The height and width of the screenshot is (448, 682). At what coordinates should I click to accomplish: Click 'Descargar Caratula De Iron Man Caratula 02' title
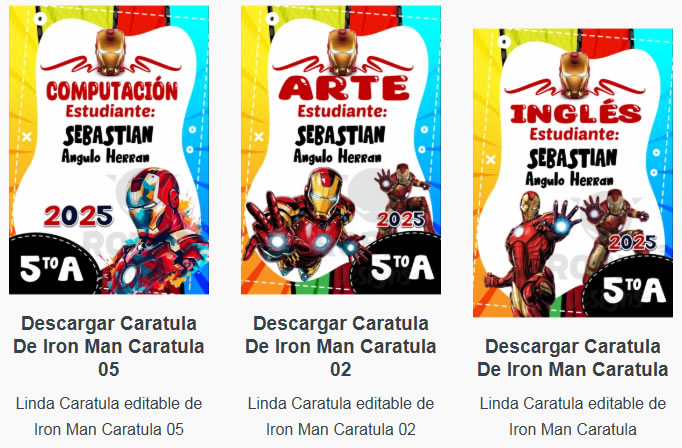pos(341,346)
